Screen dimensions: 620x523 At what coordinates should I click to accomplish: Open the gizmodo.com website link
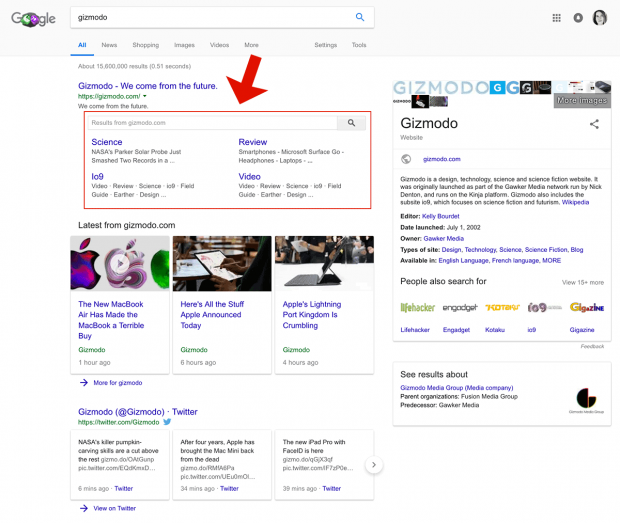[x=442, y=159]
